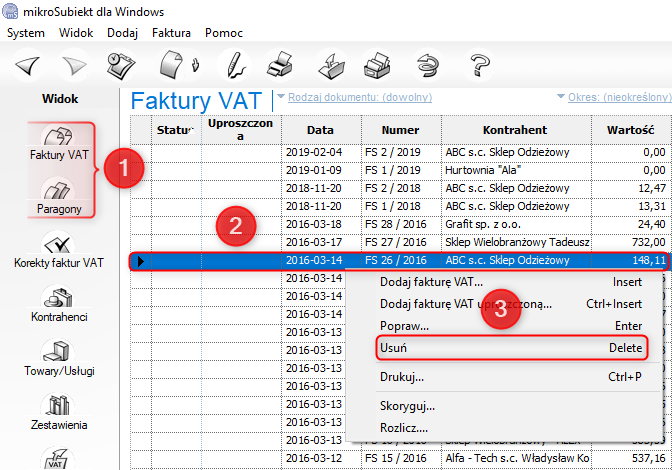Open the Widok menu
The width and height of the screenshot is (672, 470).
[x=76, y=33]
